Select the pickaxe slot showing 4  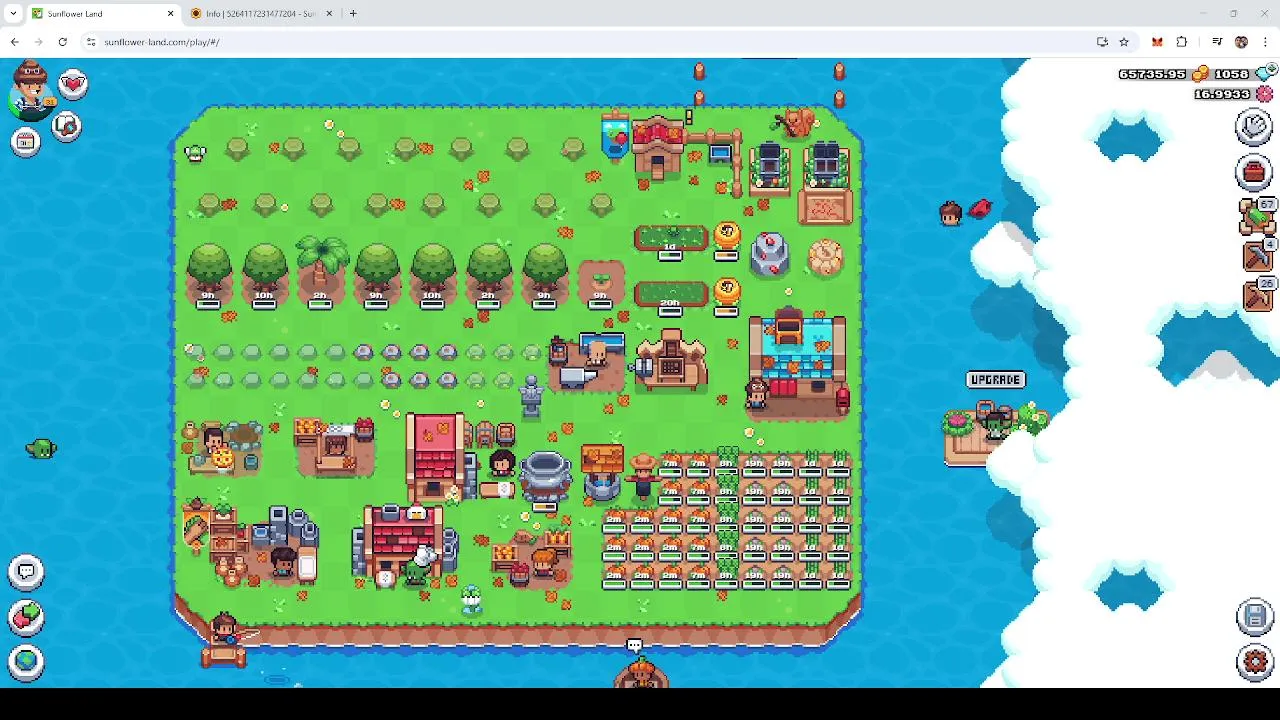(1257, 256)
